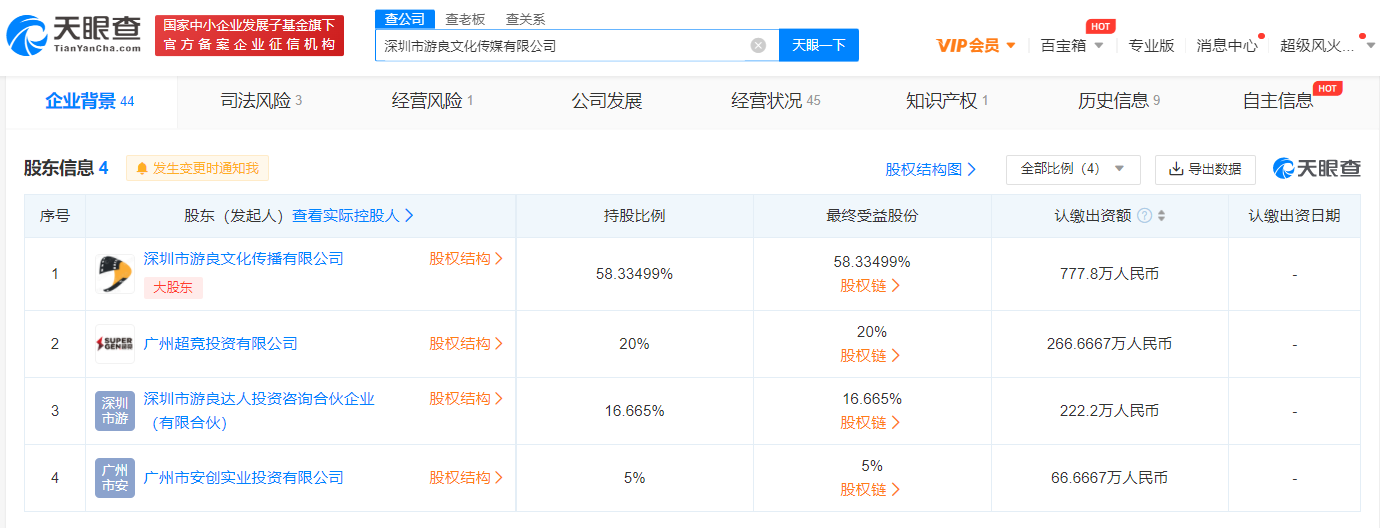Click the TianYanCha logo at top left

[x=74, y=35]
